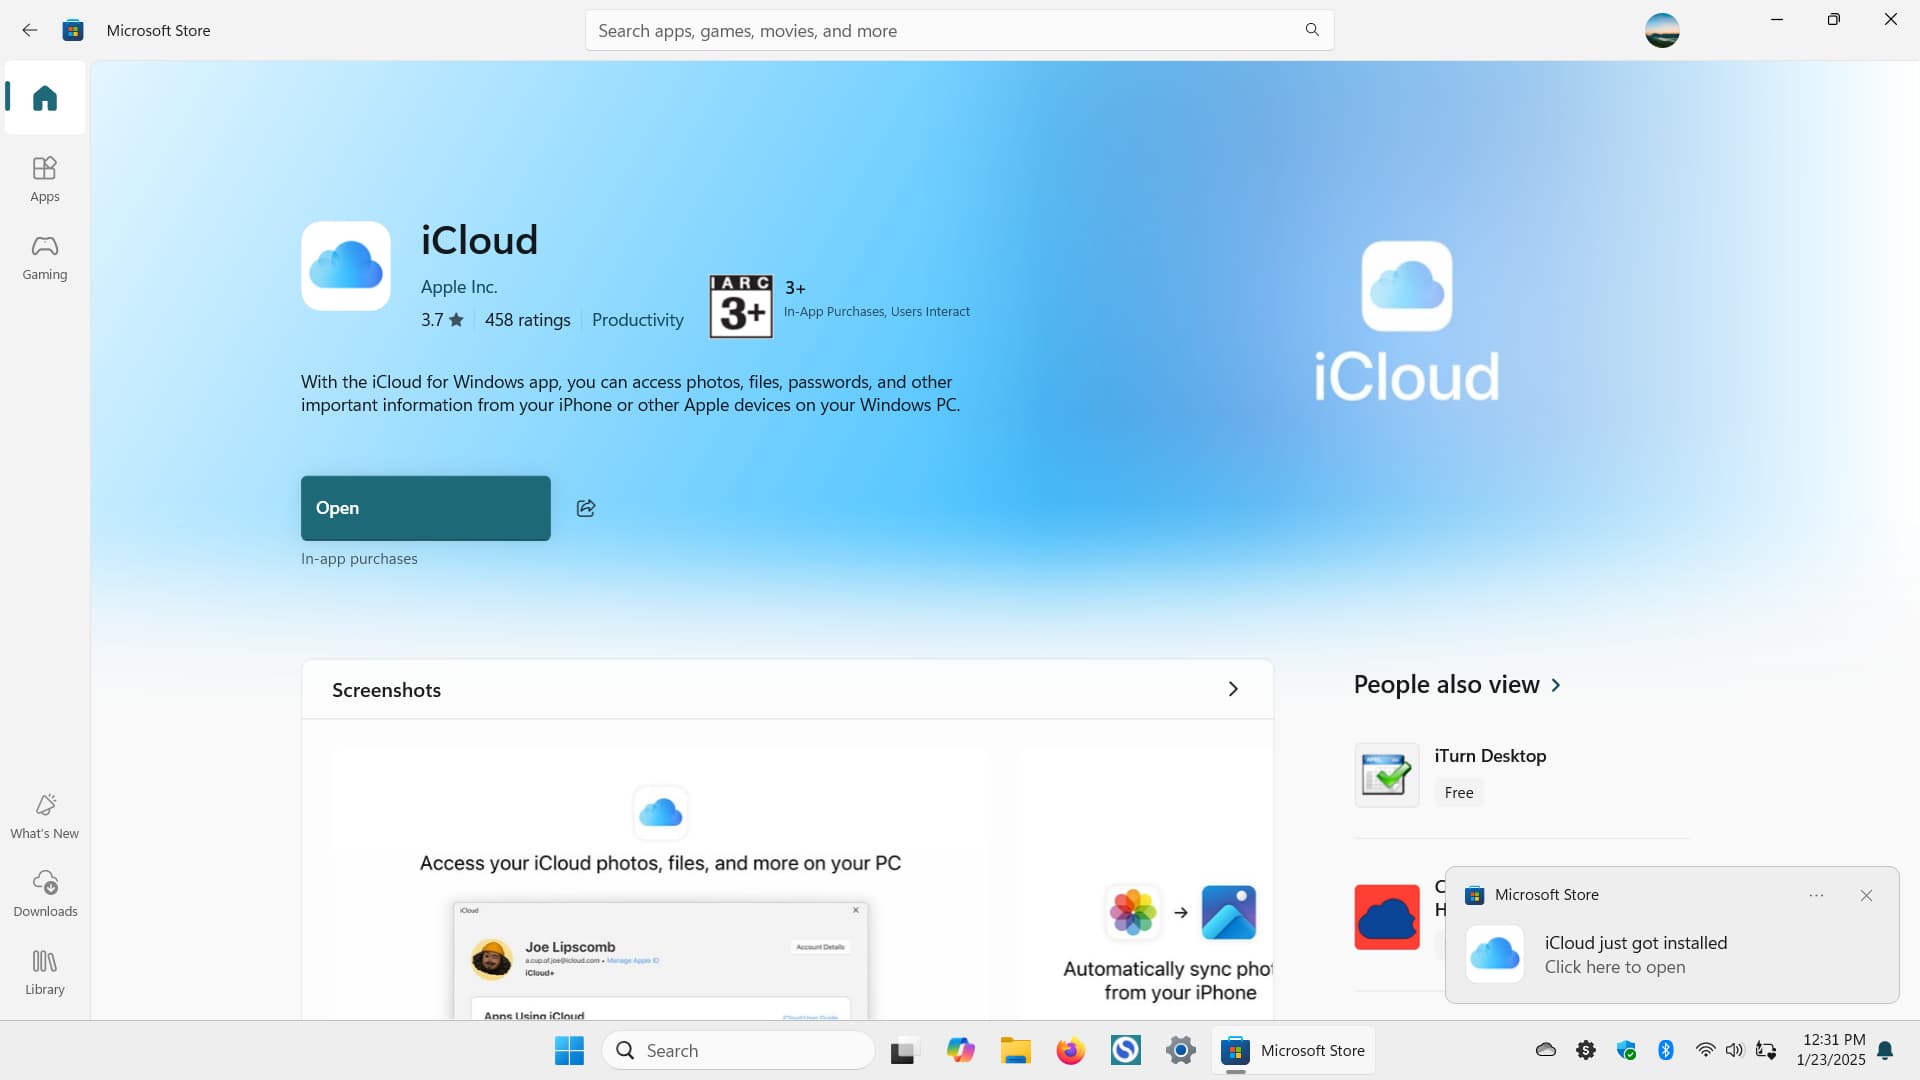
Task: Open notification options with three dots
Action: pyautogui.click(x=1817, y=895)
